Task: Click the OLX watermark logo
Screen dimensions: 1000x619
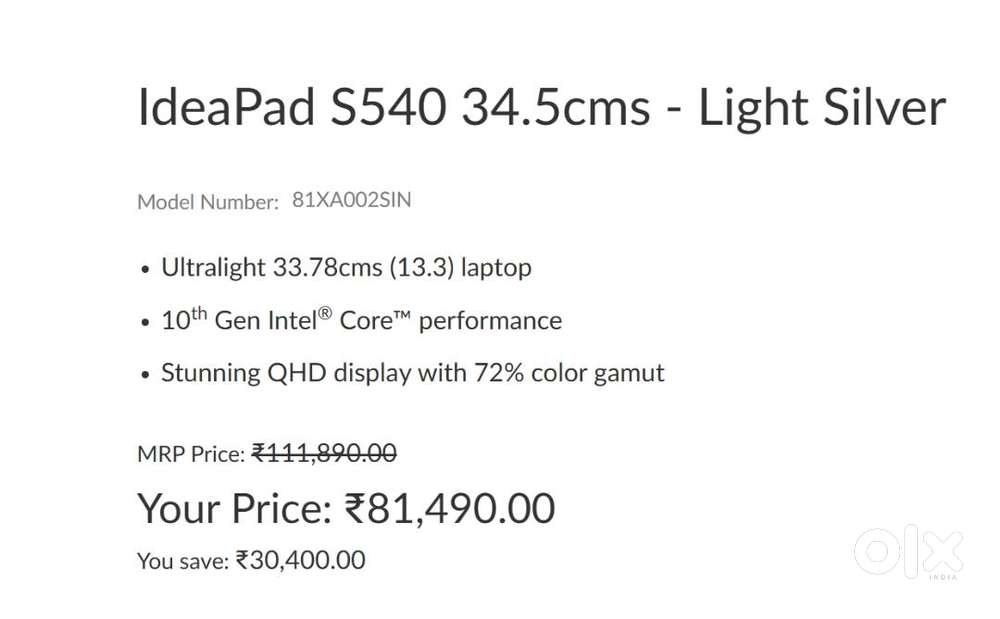Action: pos(908,550)
